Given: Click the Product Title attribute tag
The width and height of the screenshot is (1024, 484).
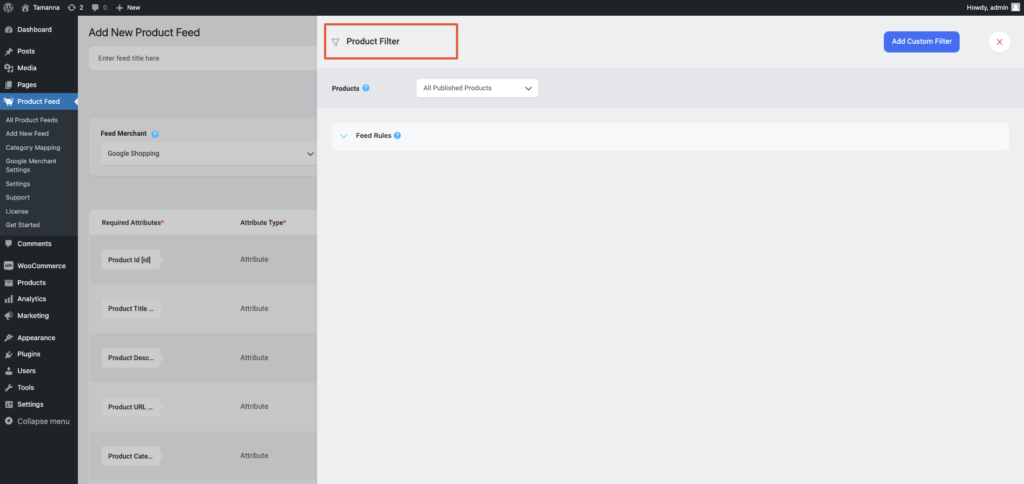Looking at the screenshot, I should click(x=131, y=309).
